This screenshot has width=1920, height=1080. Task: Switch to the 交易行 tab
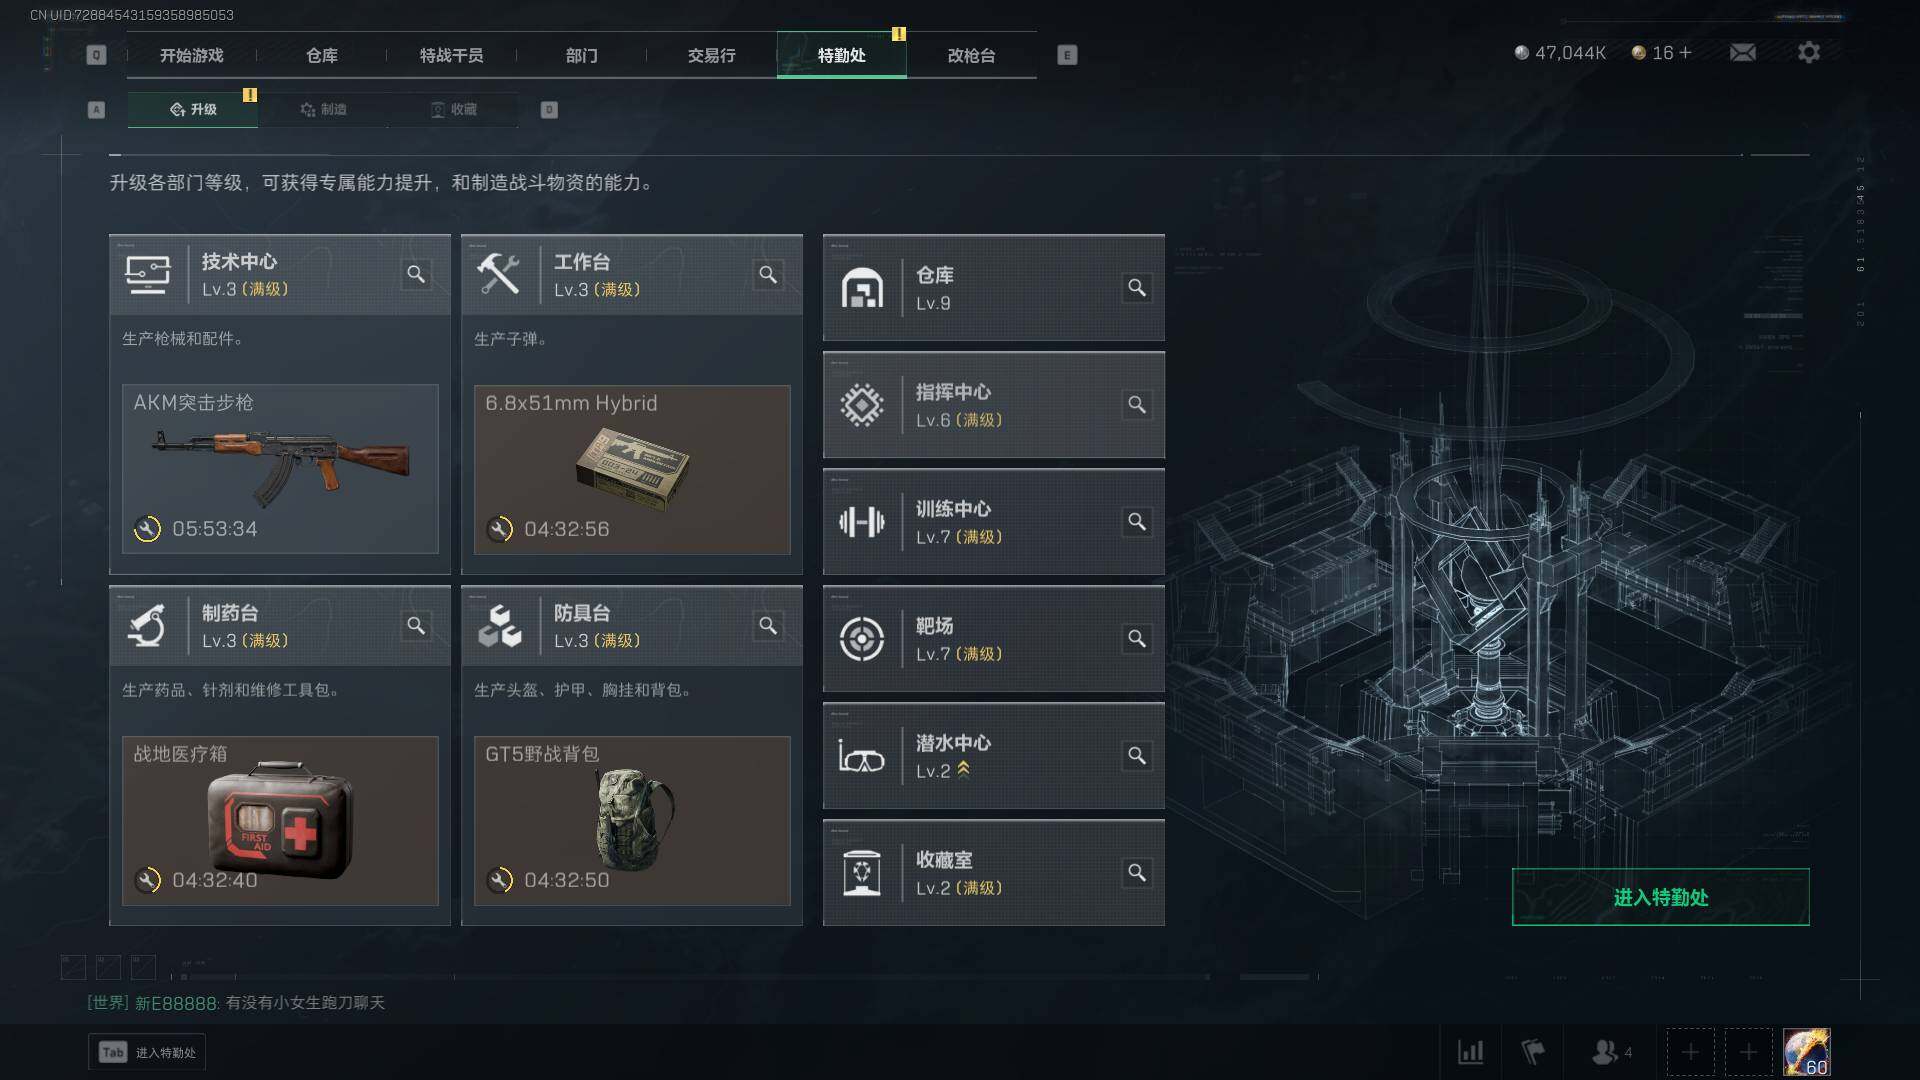(x=712, y=55)
